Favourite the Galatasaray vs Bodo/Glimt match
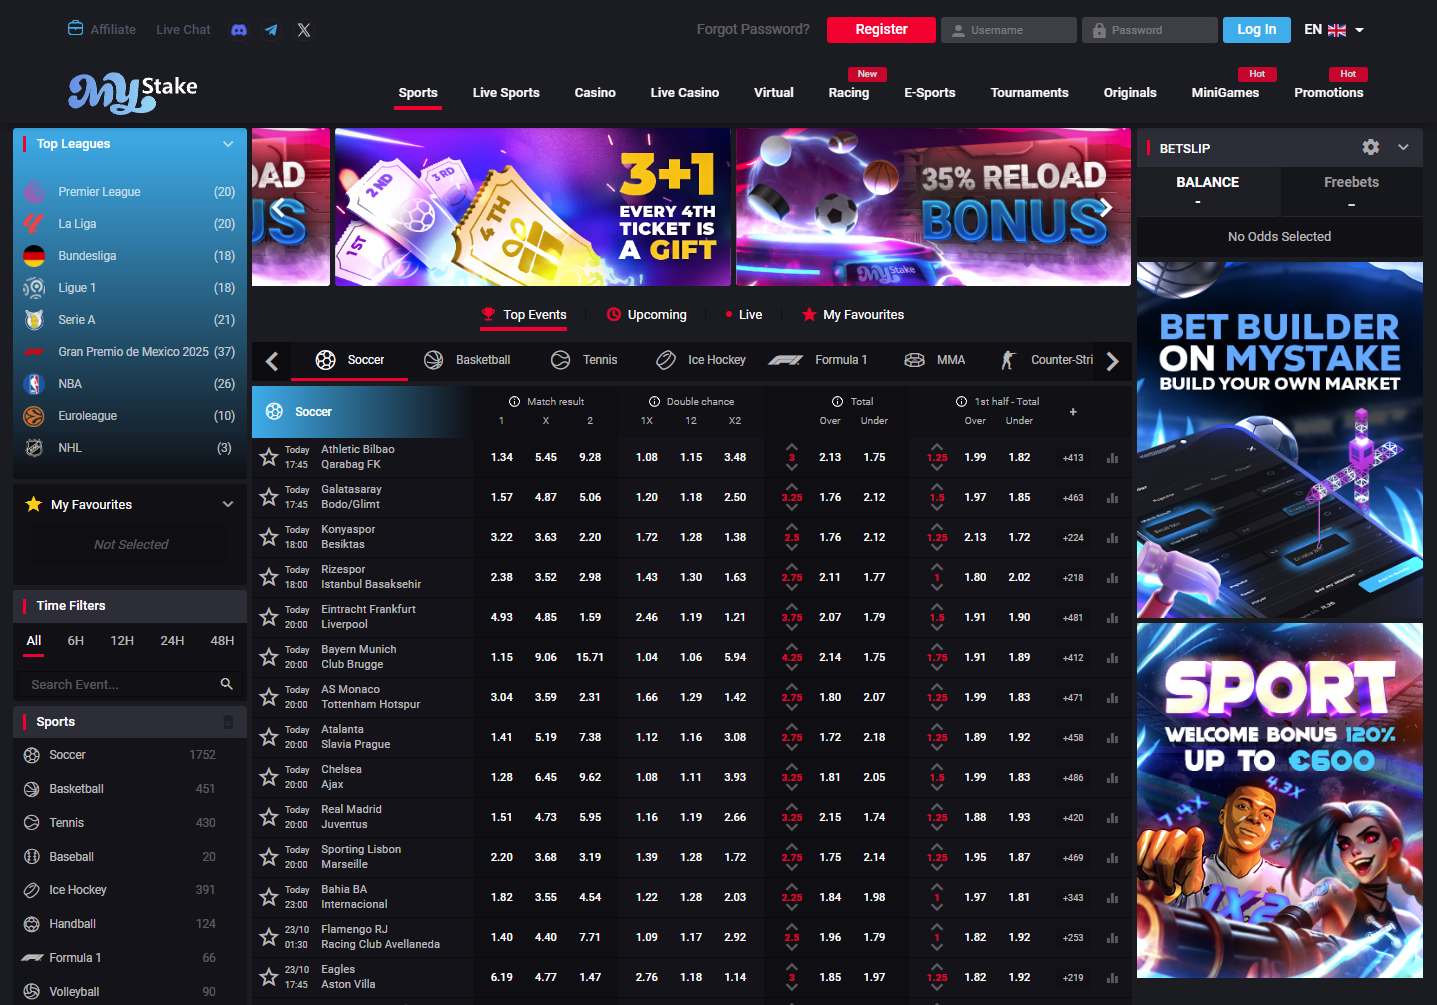The height and width of the screenshot is (1005, 1437). coord(268,497)
